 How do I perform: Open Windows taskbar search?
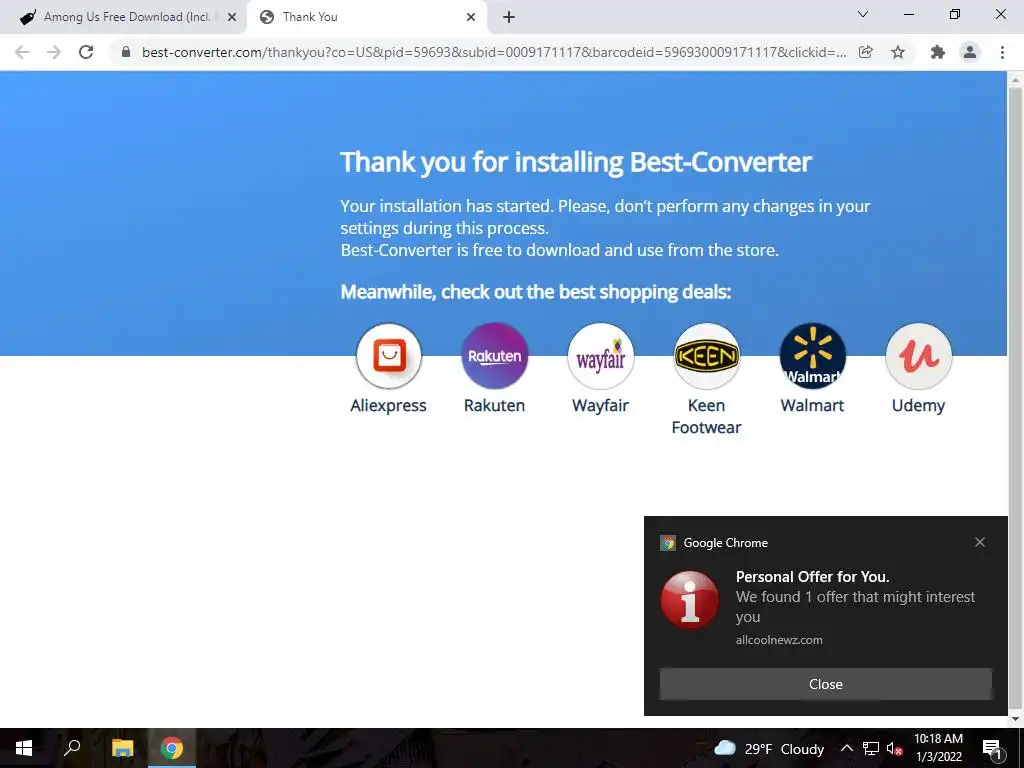point(72,748)
